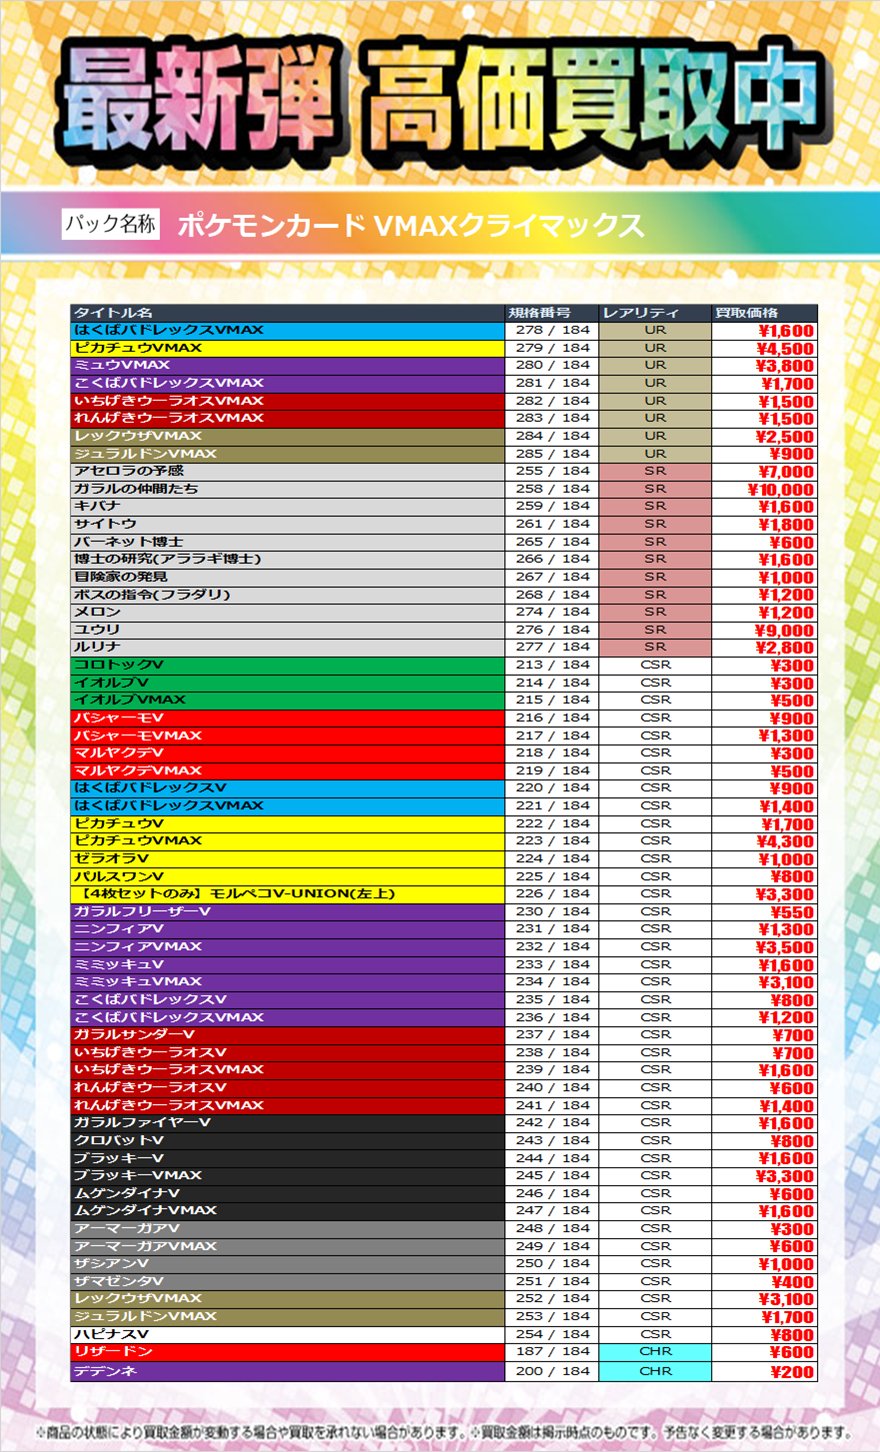
Task: Select the アセロラの予感 title
Action: coord(288,471)
